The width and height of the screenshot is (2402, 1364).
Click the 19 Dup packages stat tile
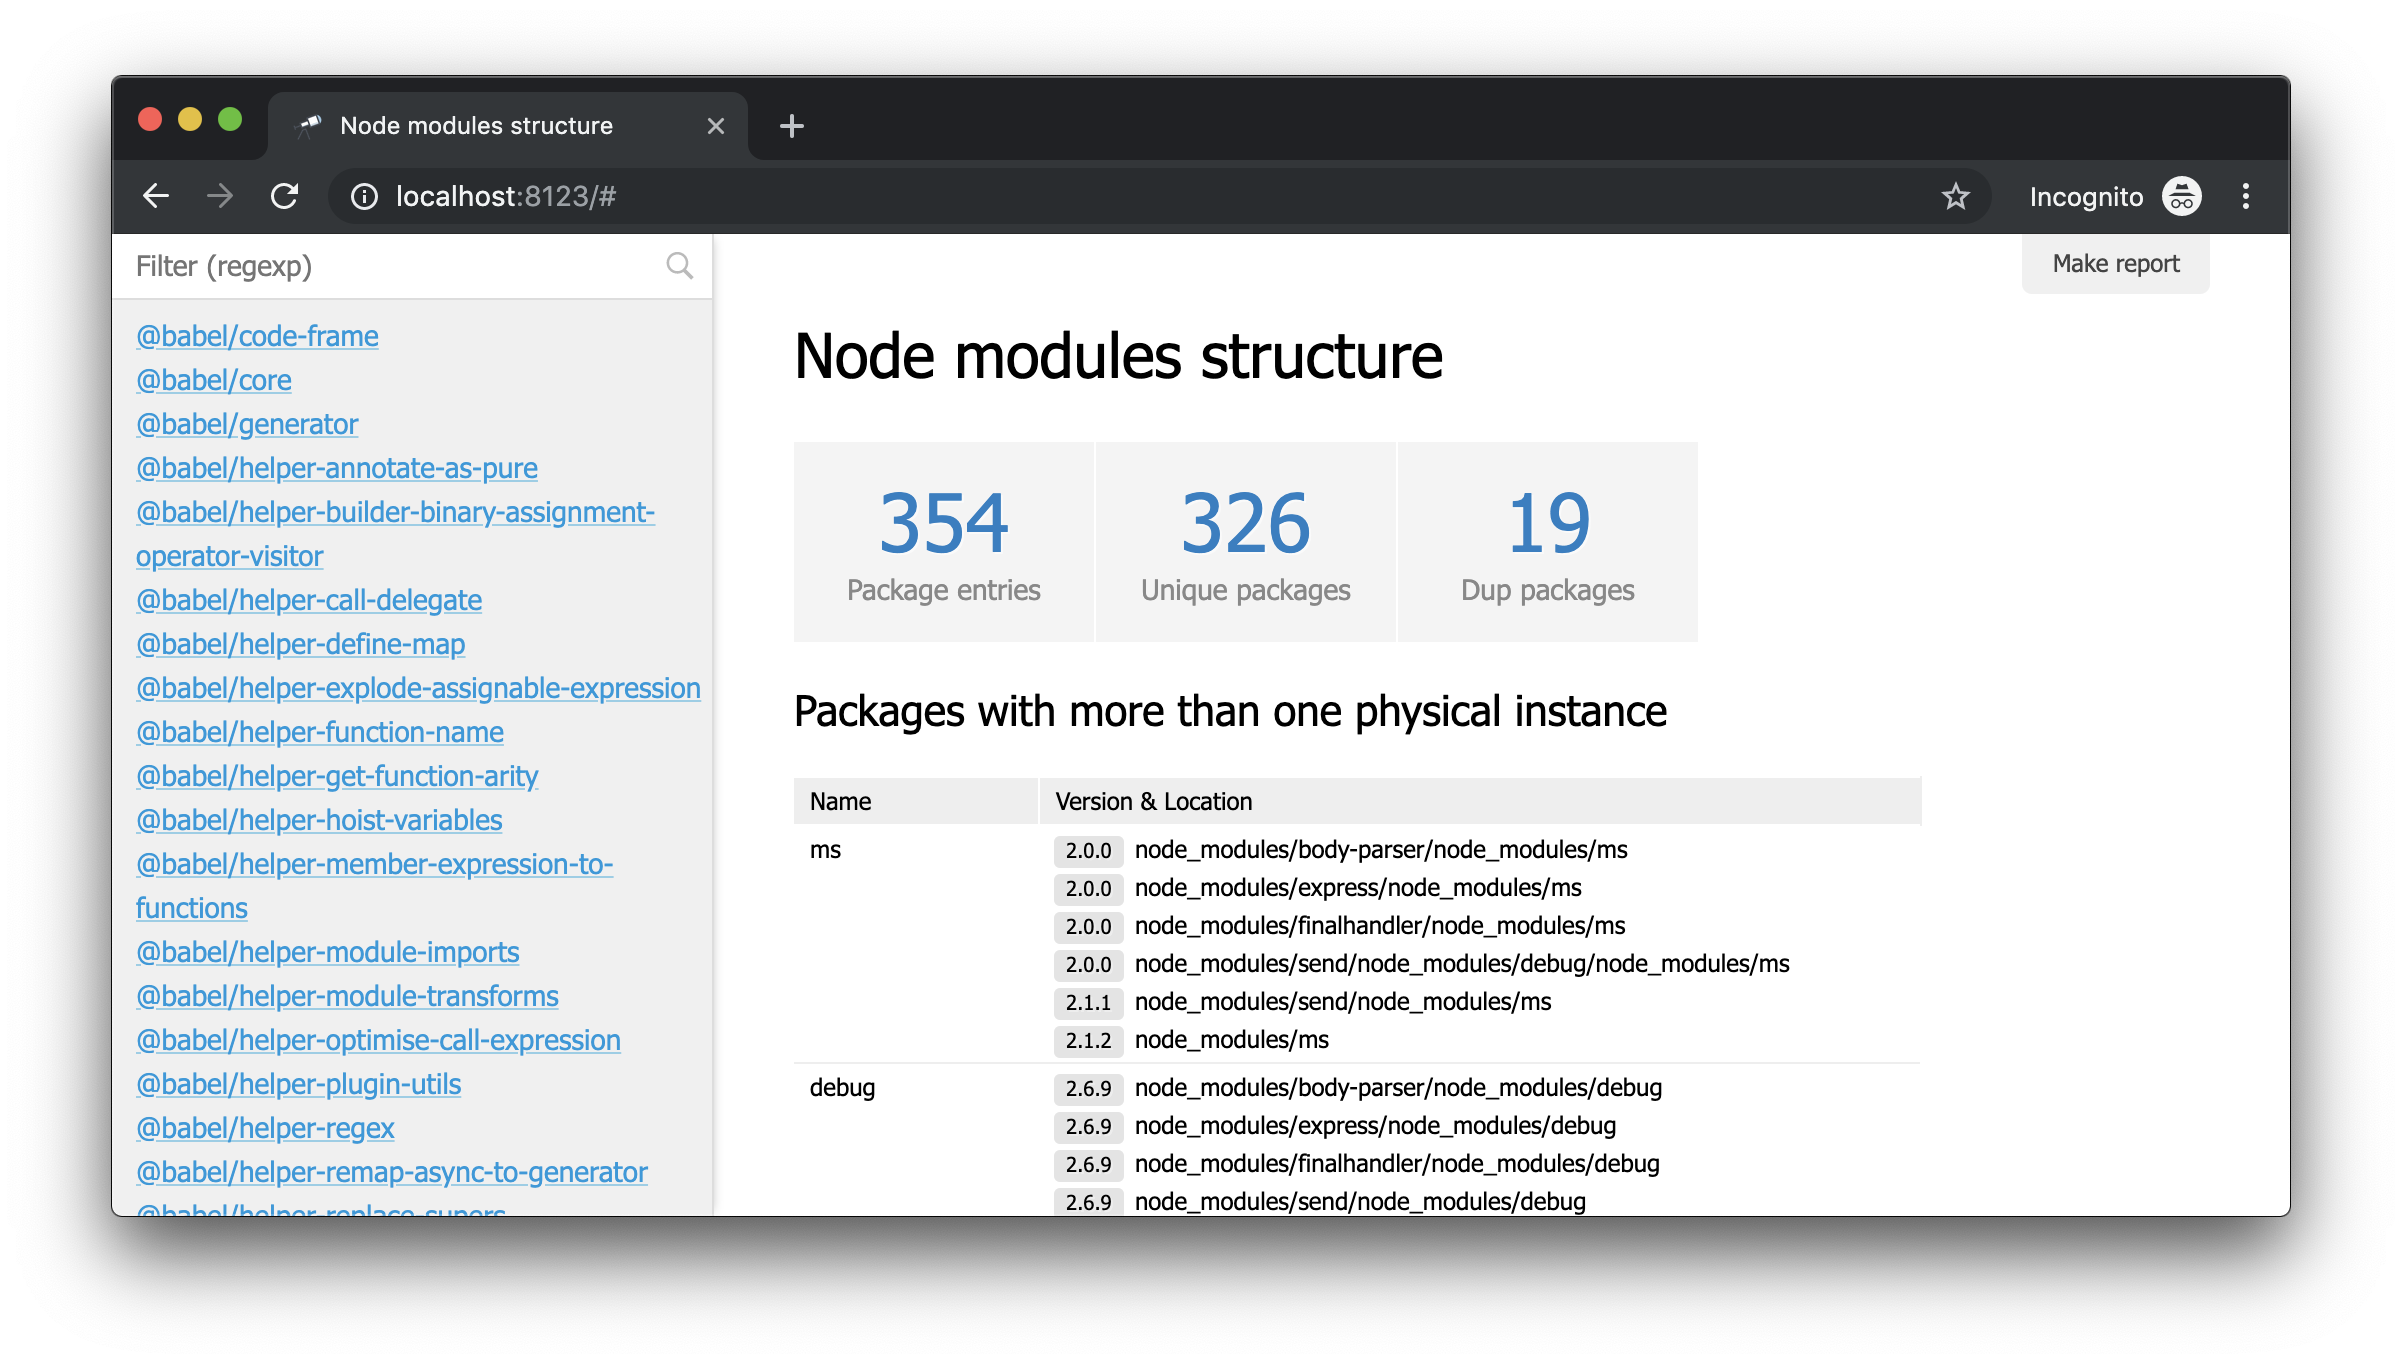pos(1547,542)
